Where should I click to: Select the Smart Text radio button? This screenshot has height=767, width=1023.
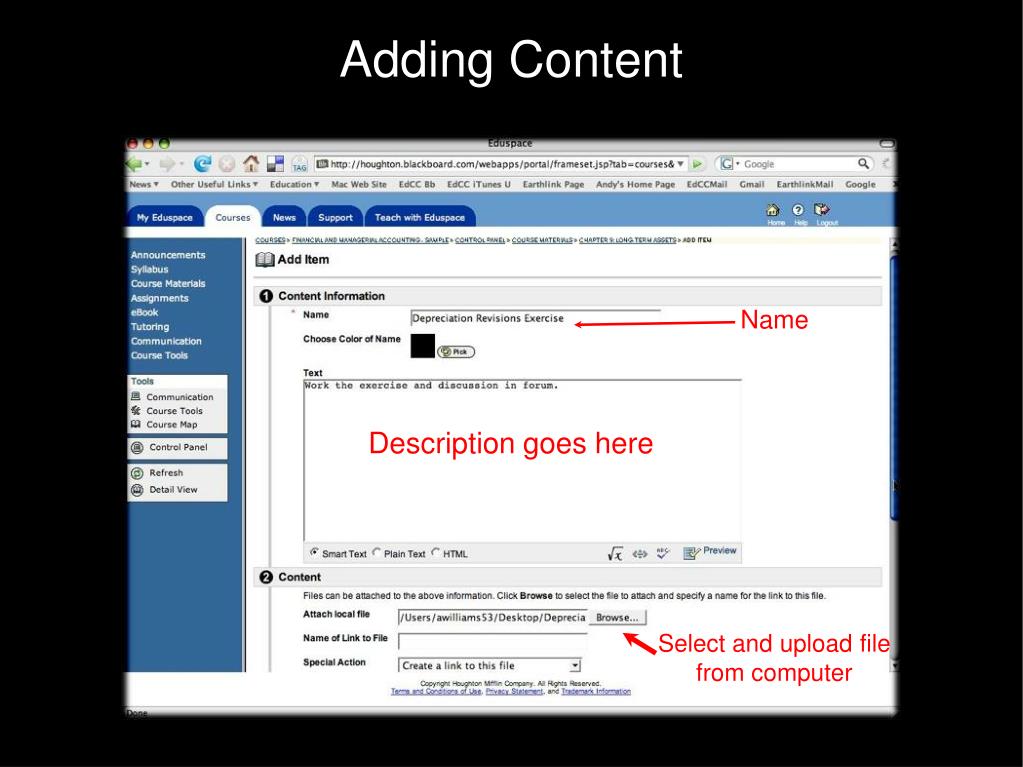click(314, 552)
